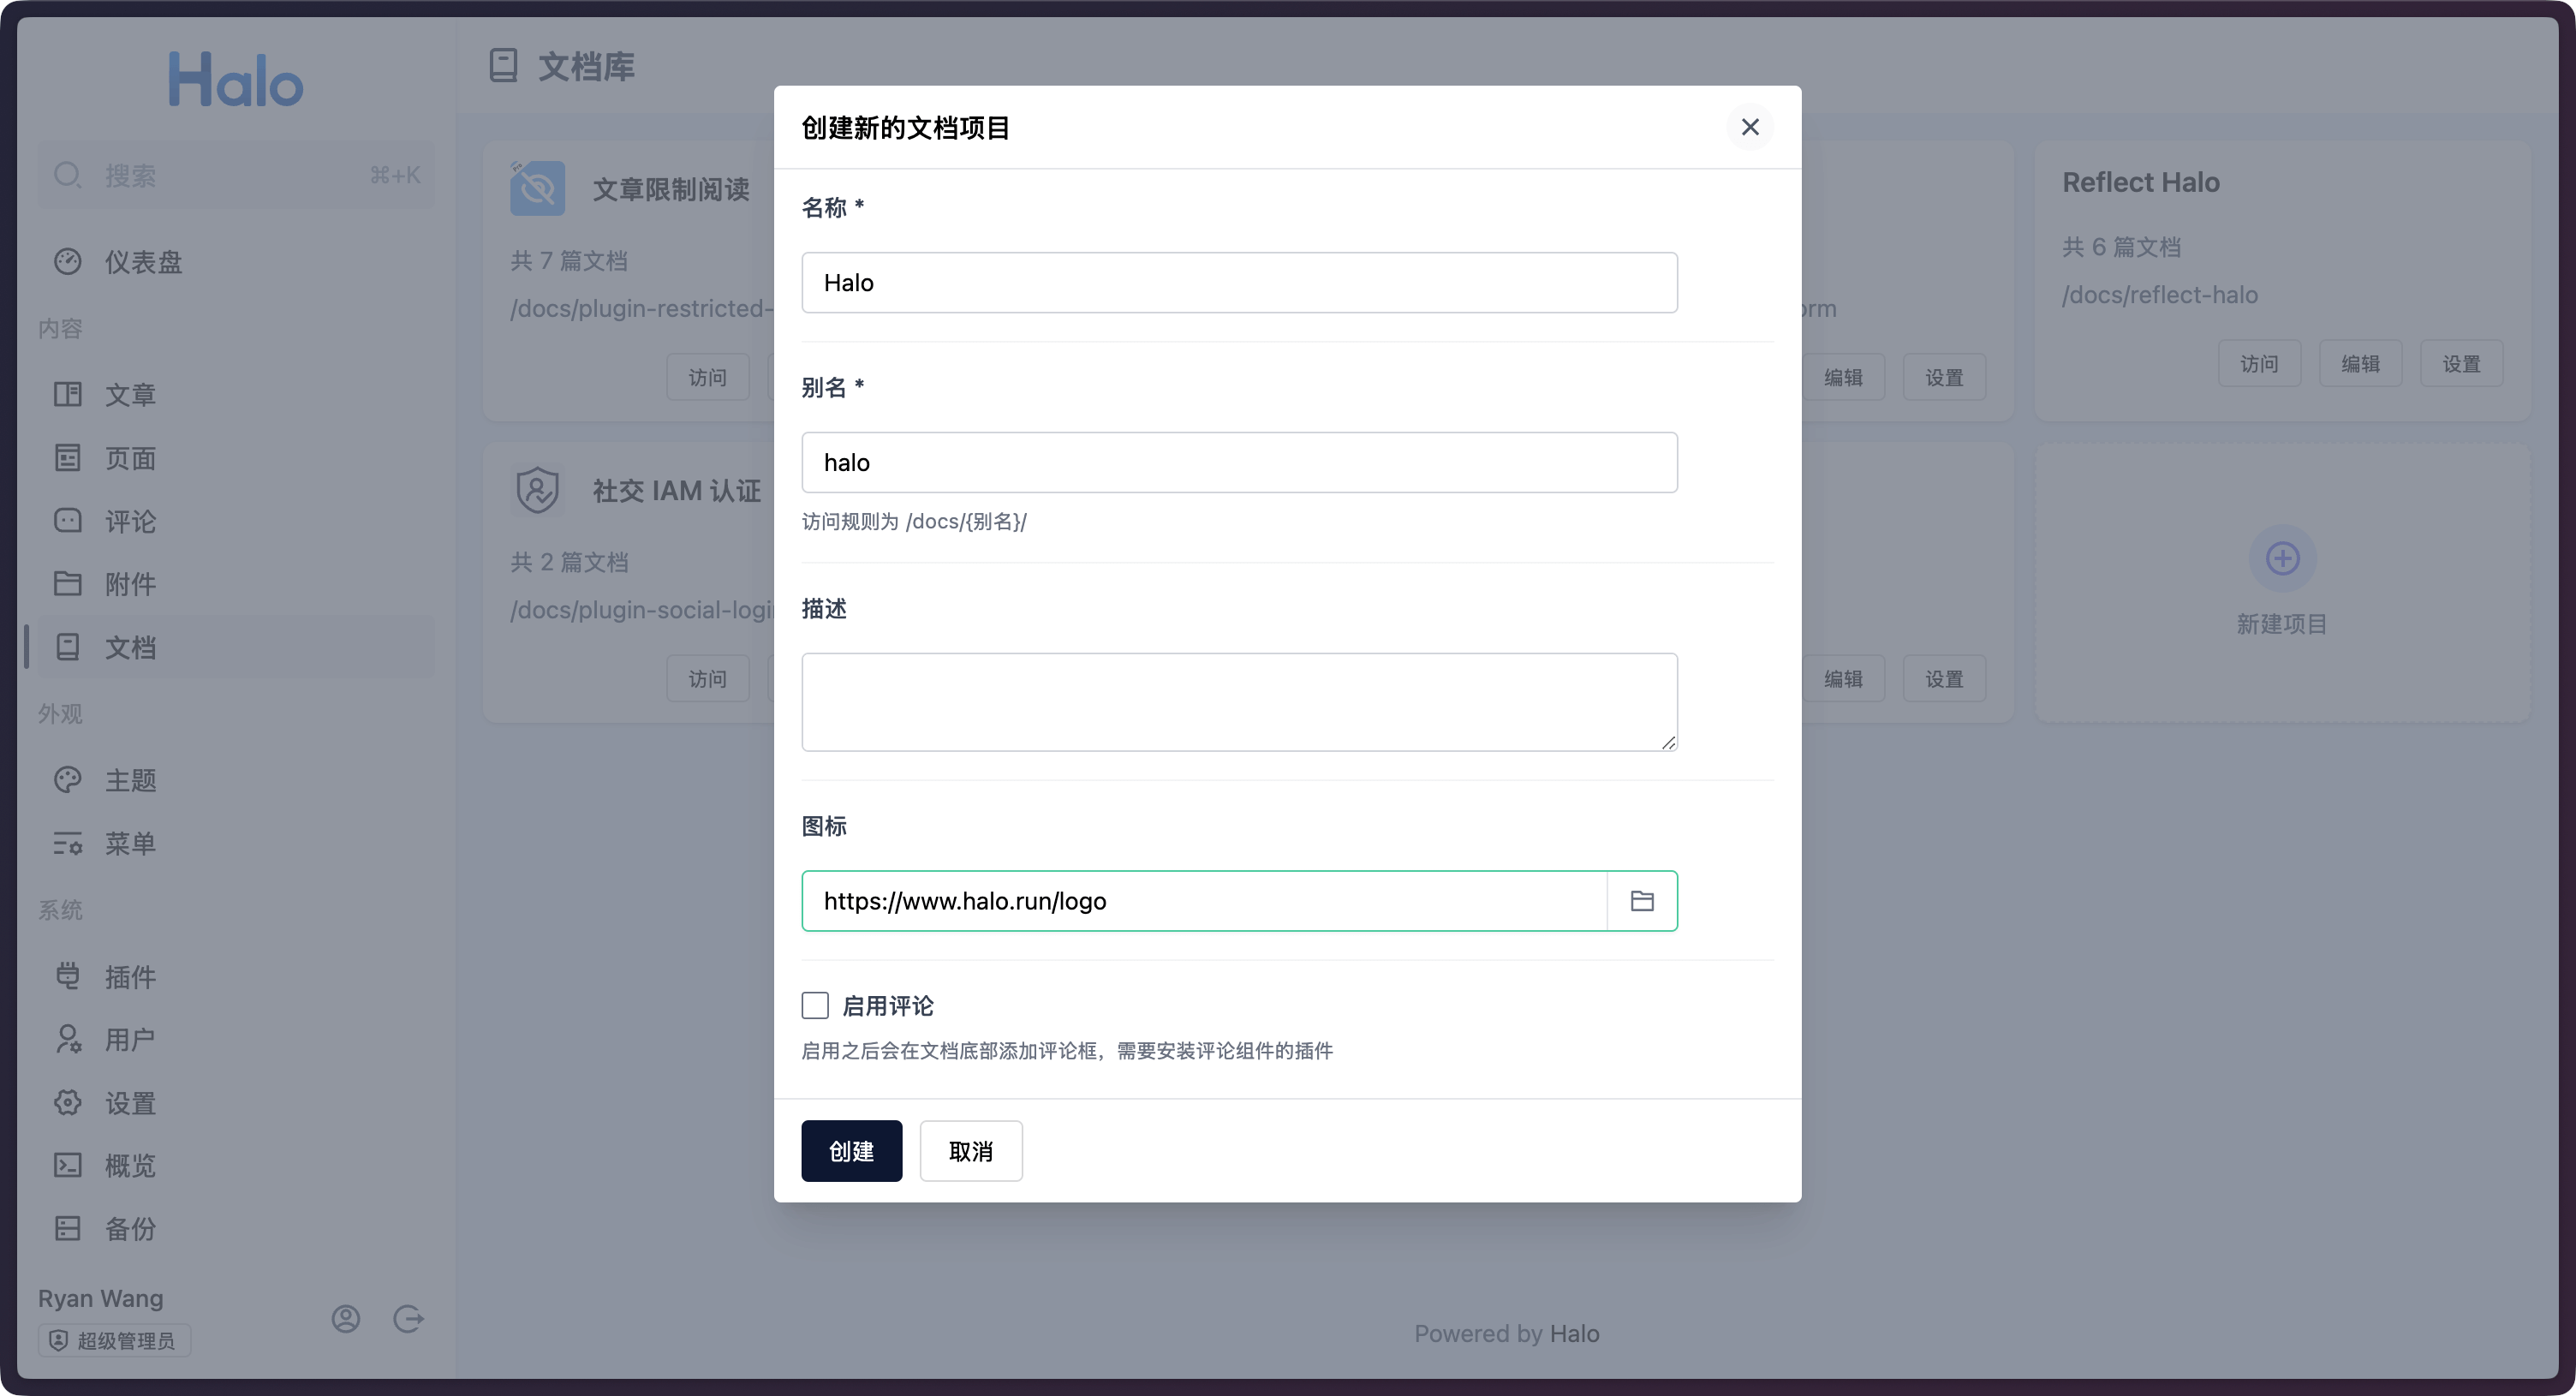The image size is (2576, 1396).
Task: Enable the 启用评论 checkbox
Action: [815, 1005]
